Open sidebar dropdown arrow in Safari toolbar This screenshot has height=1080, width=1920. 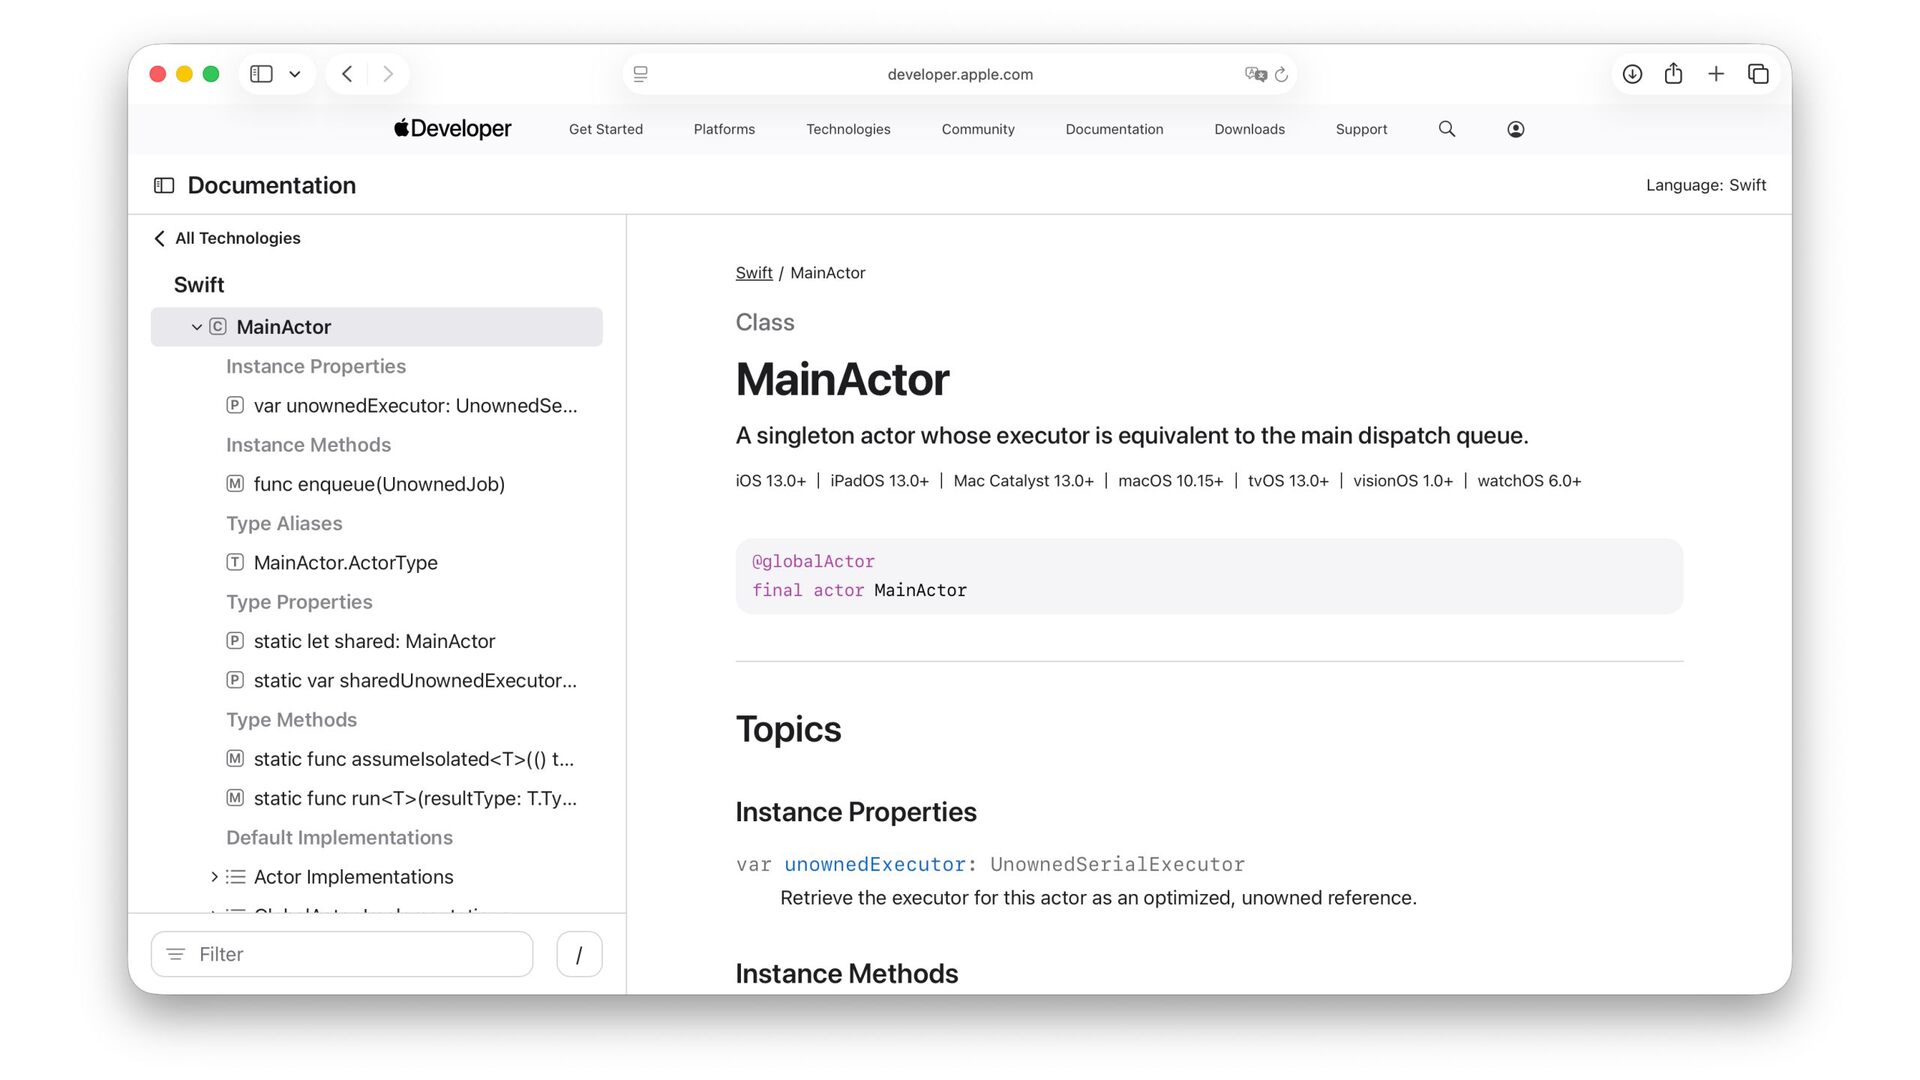tap(294, 74)
